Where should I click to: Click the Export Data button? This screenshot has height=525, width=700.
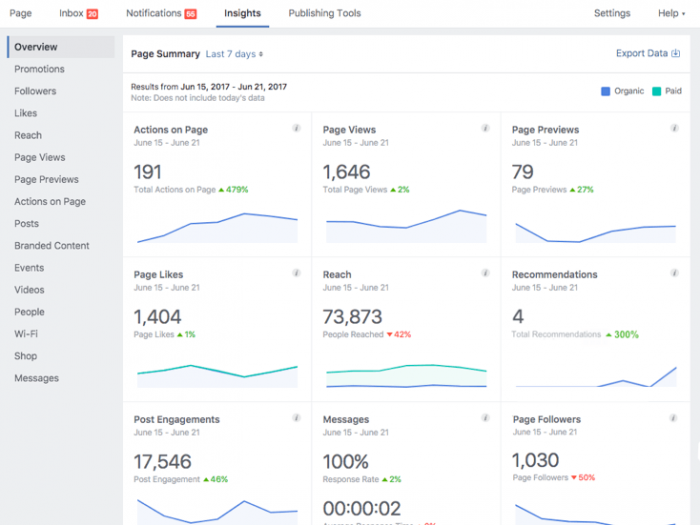tap(646, 54)
